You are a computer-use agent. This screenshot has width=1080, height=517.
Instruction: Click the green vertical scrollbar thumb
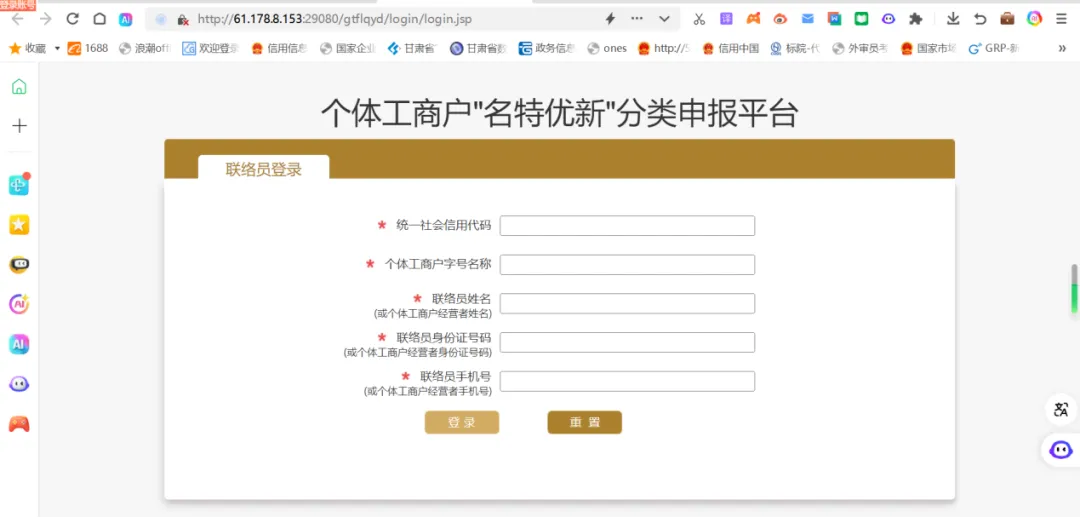[x=1074, y=289]
